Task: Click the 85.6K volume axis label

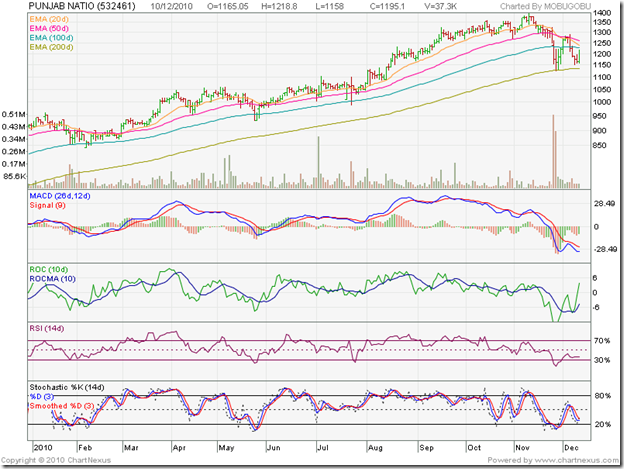Action: [14, 176]
